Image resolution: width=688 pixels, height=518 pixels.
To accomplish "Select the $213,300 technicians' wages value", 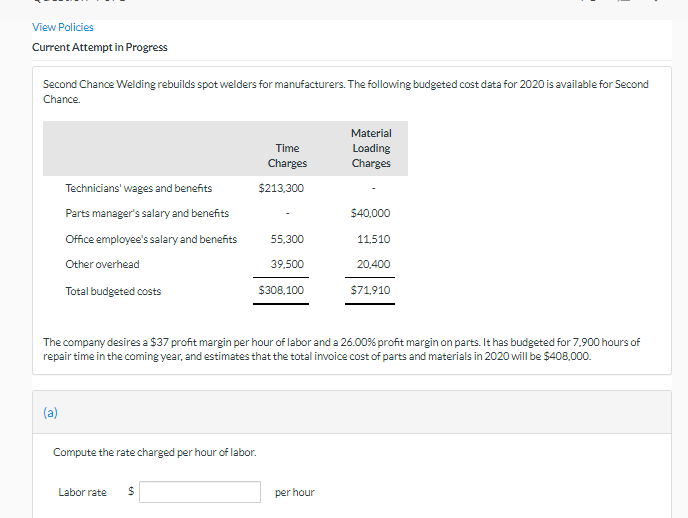I will click(x=281, y=188).
